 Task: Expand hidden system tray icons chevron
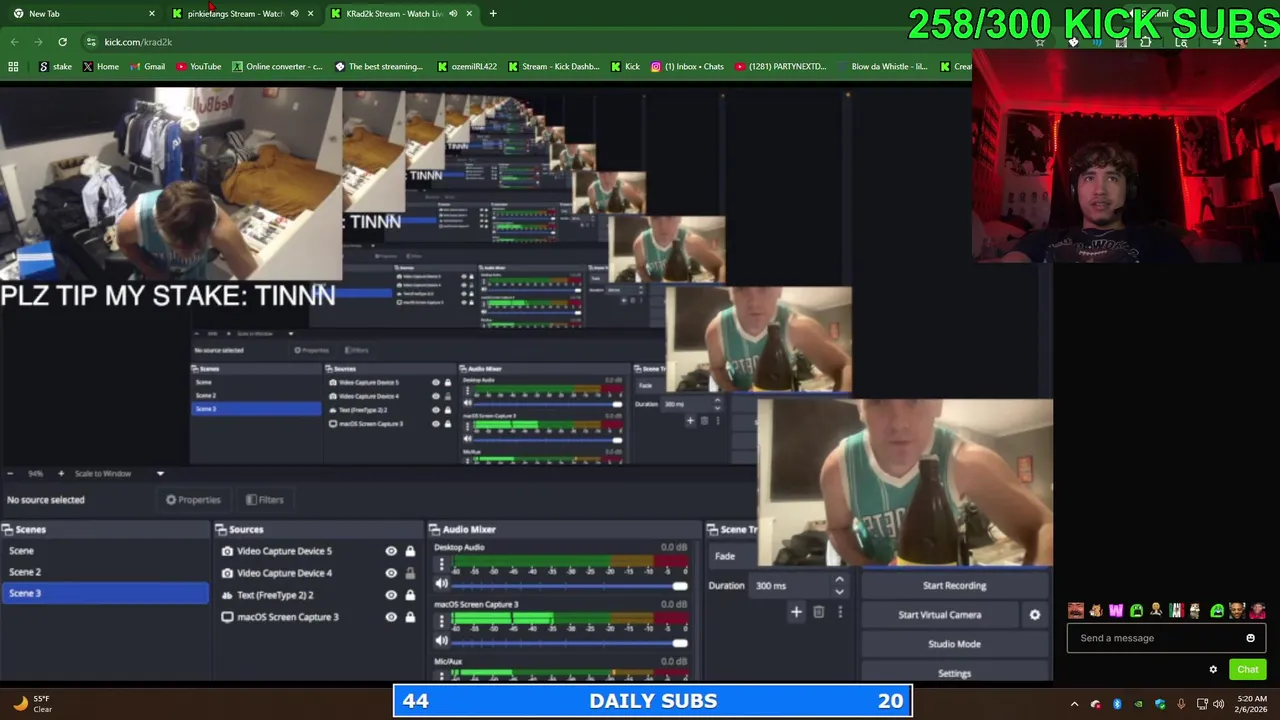pyautogui.click(x=1075, y=704)
